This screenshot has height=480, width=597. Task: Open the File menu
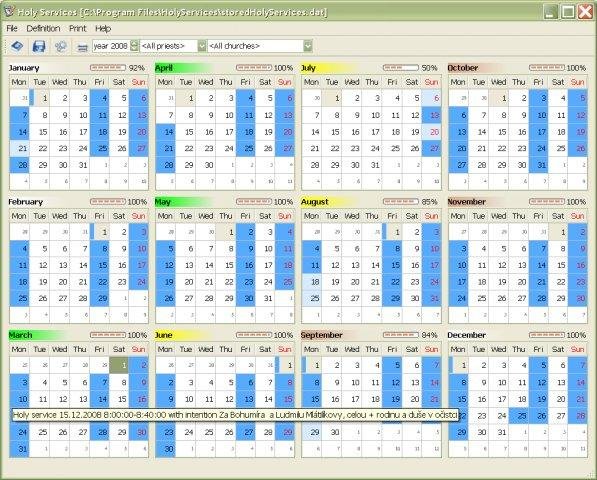click(x=12, y=29)
